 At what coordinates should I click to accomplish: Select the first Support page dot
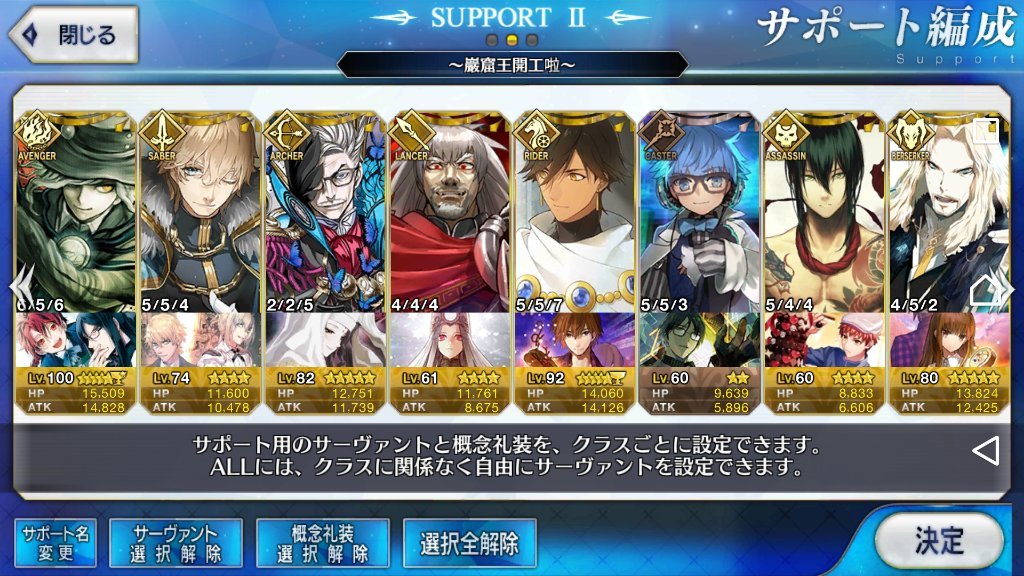tap(492, 40)
